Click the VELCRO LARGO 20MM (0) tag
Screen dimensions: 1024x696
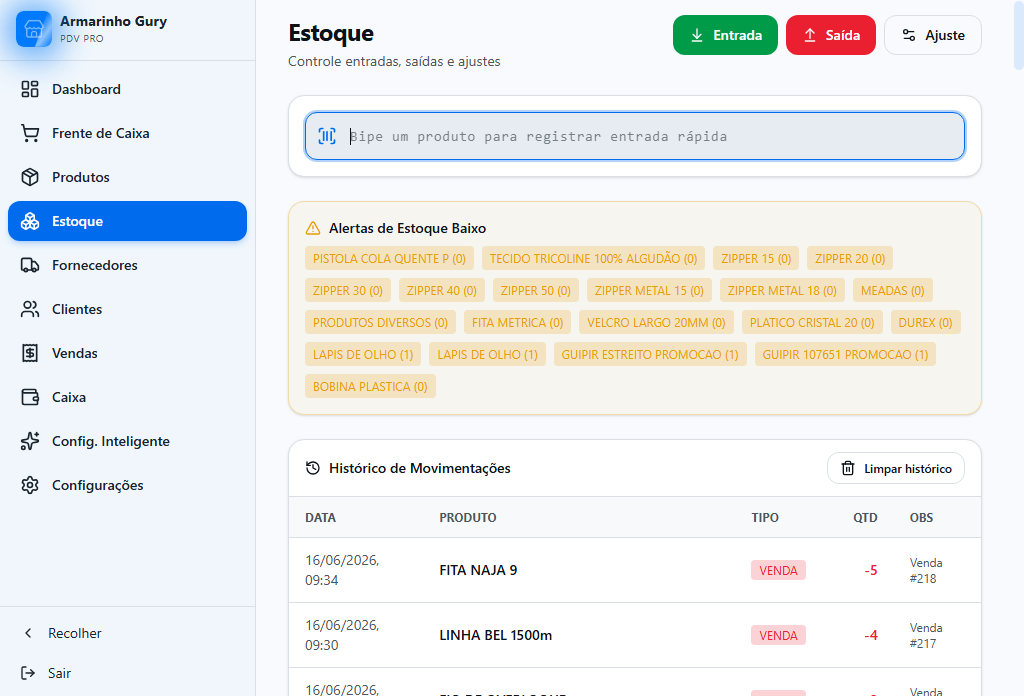click(x=656, y=323)
